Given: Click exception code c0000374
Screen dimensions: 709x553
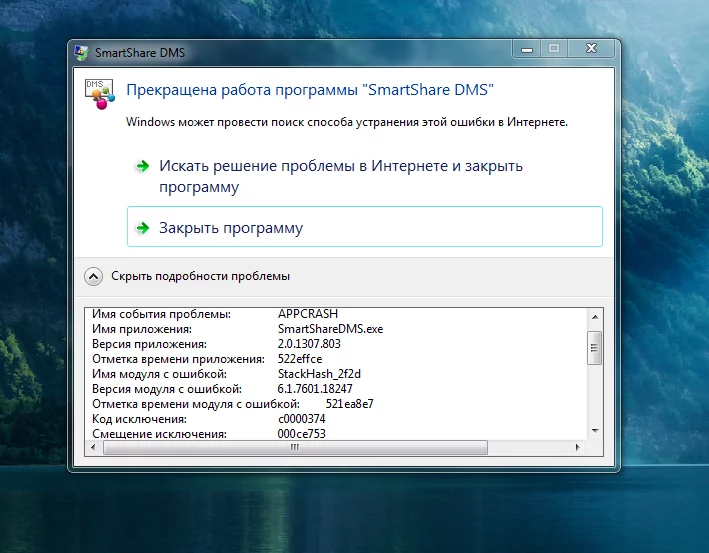Looking at the screenshot, I should (302, 418).
